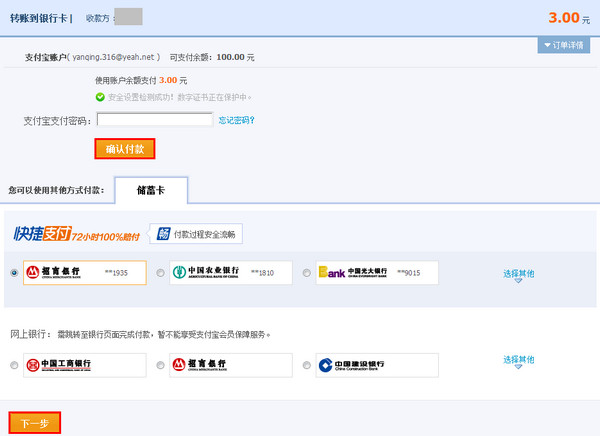Expand 选择其他 in the online banking section
This screenshot has width=600, height=436.
coord(518,360)
